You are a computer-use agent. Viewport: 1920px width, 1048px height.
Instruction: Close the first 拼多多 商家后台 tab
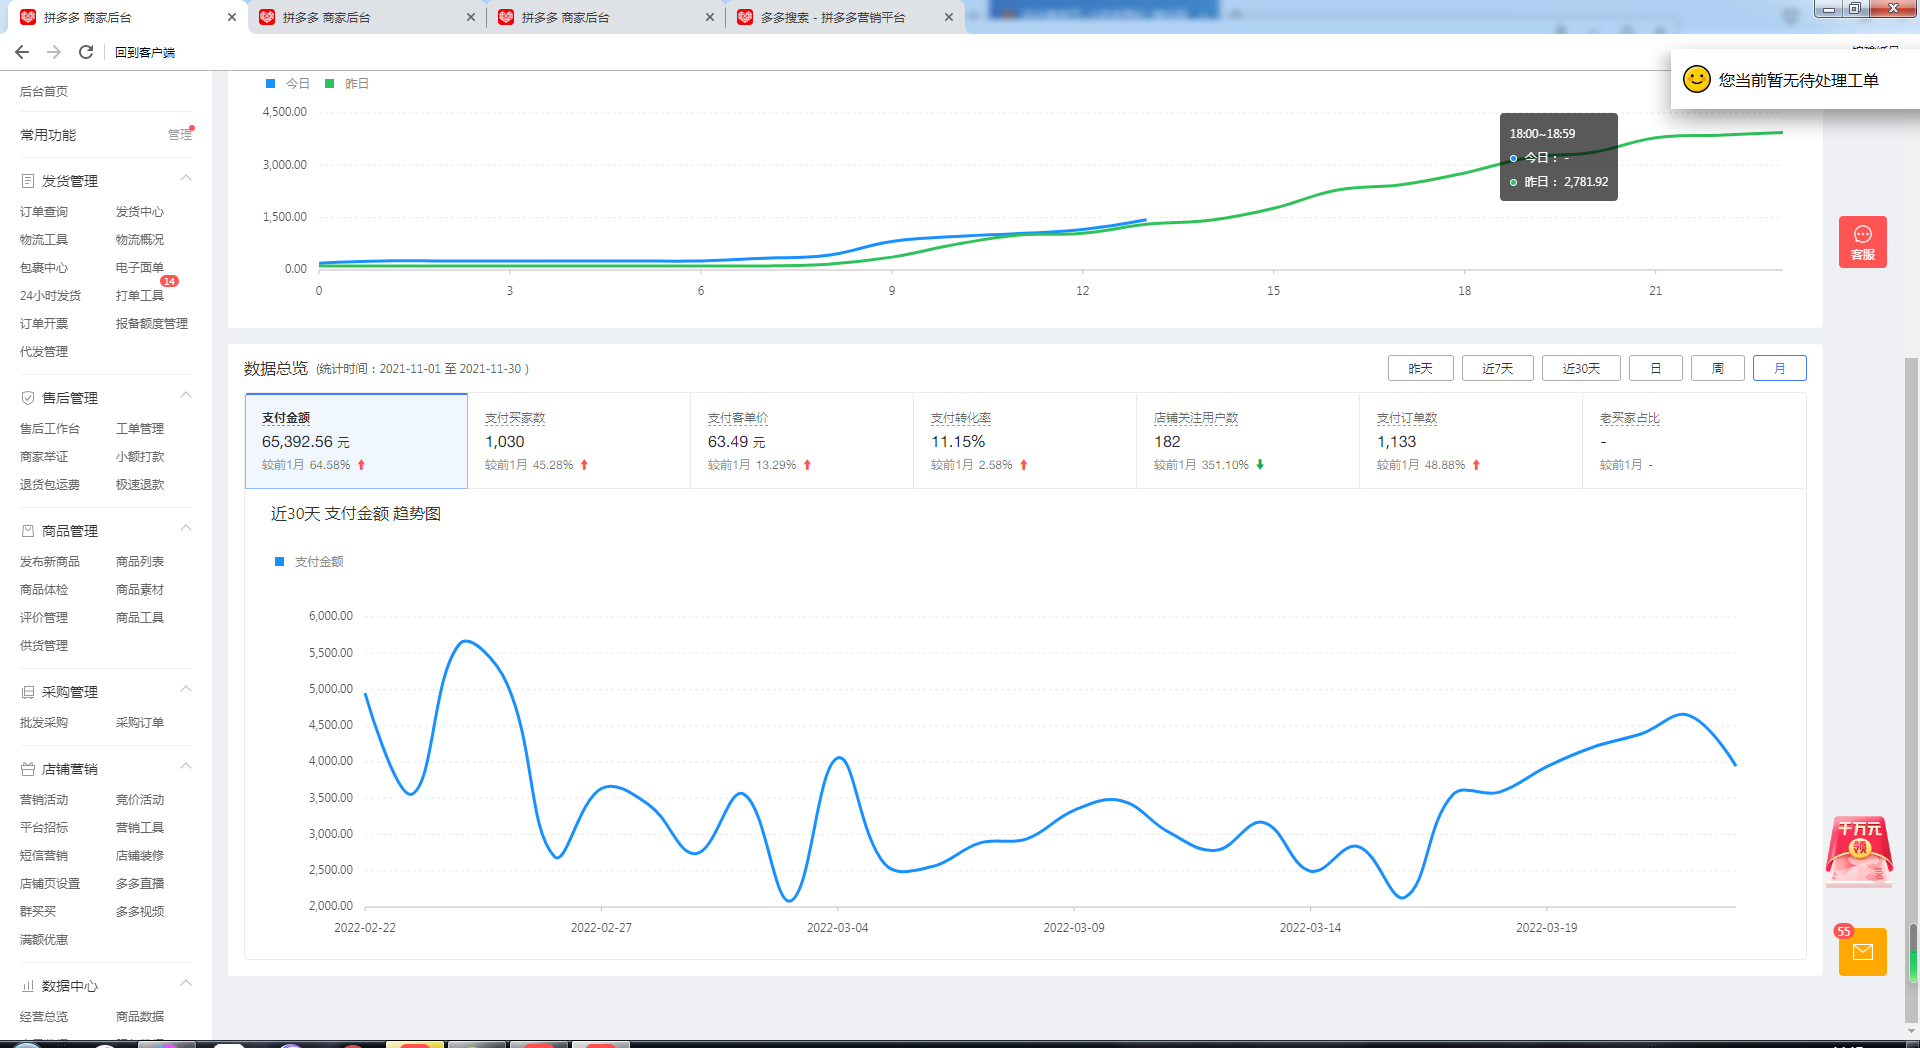pos(232,17)
